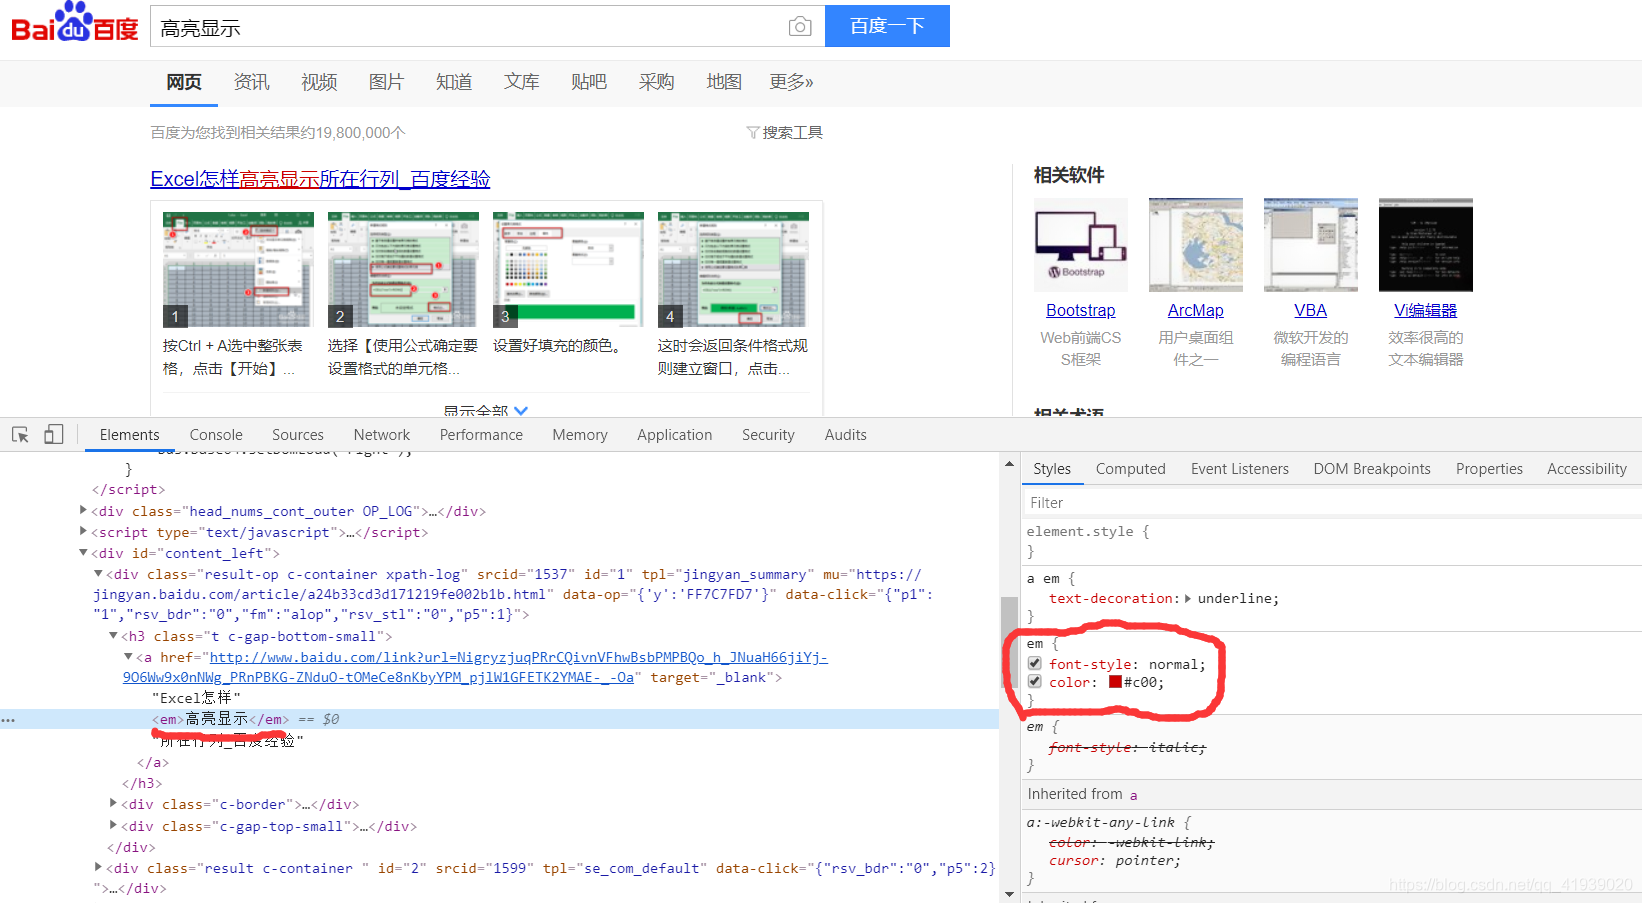
Task: Expand the underline text-decoration value
Action: click(1188, 599)
